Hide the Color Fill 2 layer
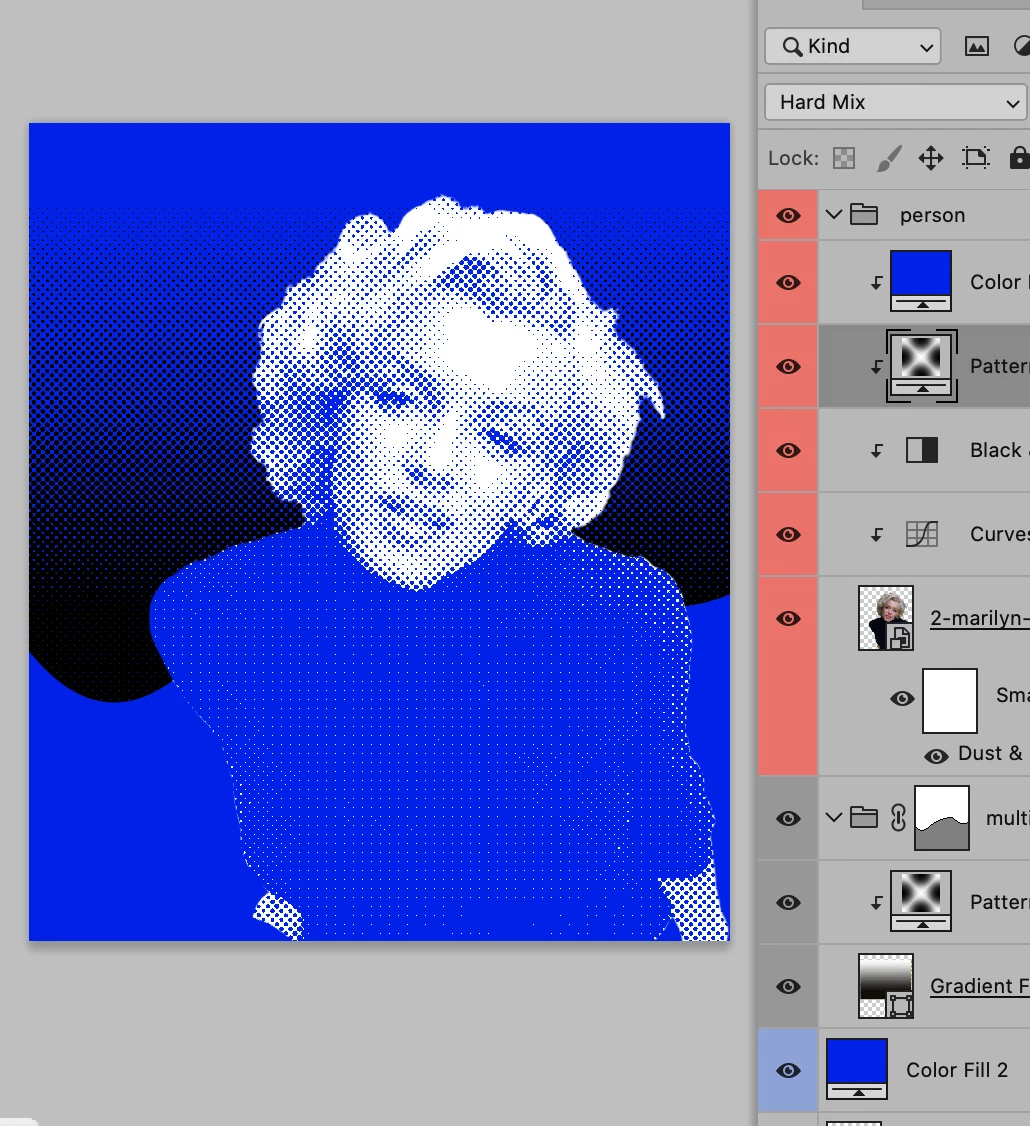This screenshot has height=1126, width=1030. (x=788, y=1071)
